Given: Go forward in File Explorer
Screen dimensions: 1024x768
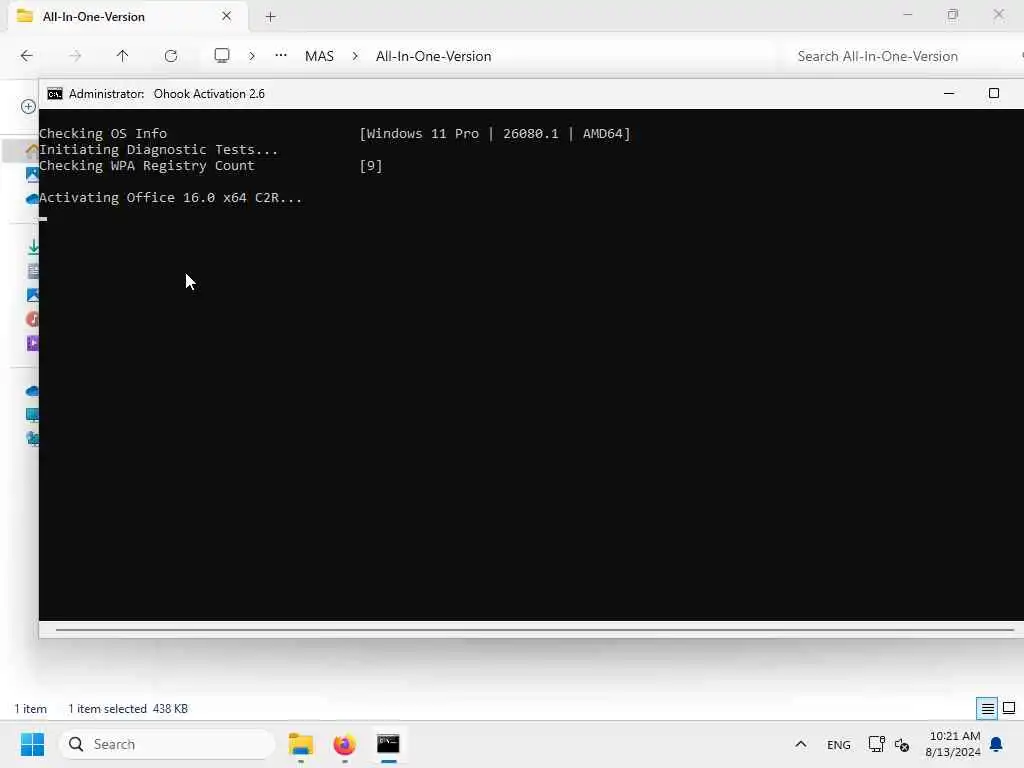Looking at the screenshot, I should (x=75, y=56).
